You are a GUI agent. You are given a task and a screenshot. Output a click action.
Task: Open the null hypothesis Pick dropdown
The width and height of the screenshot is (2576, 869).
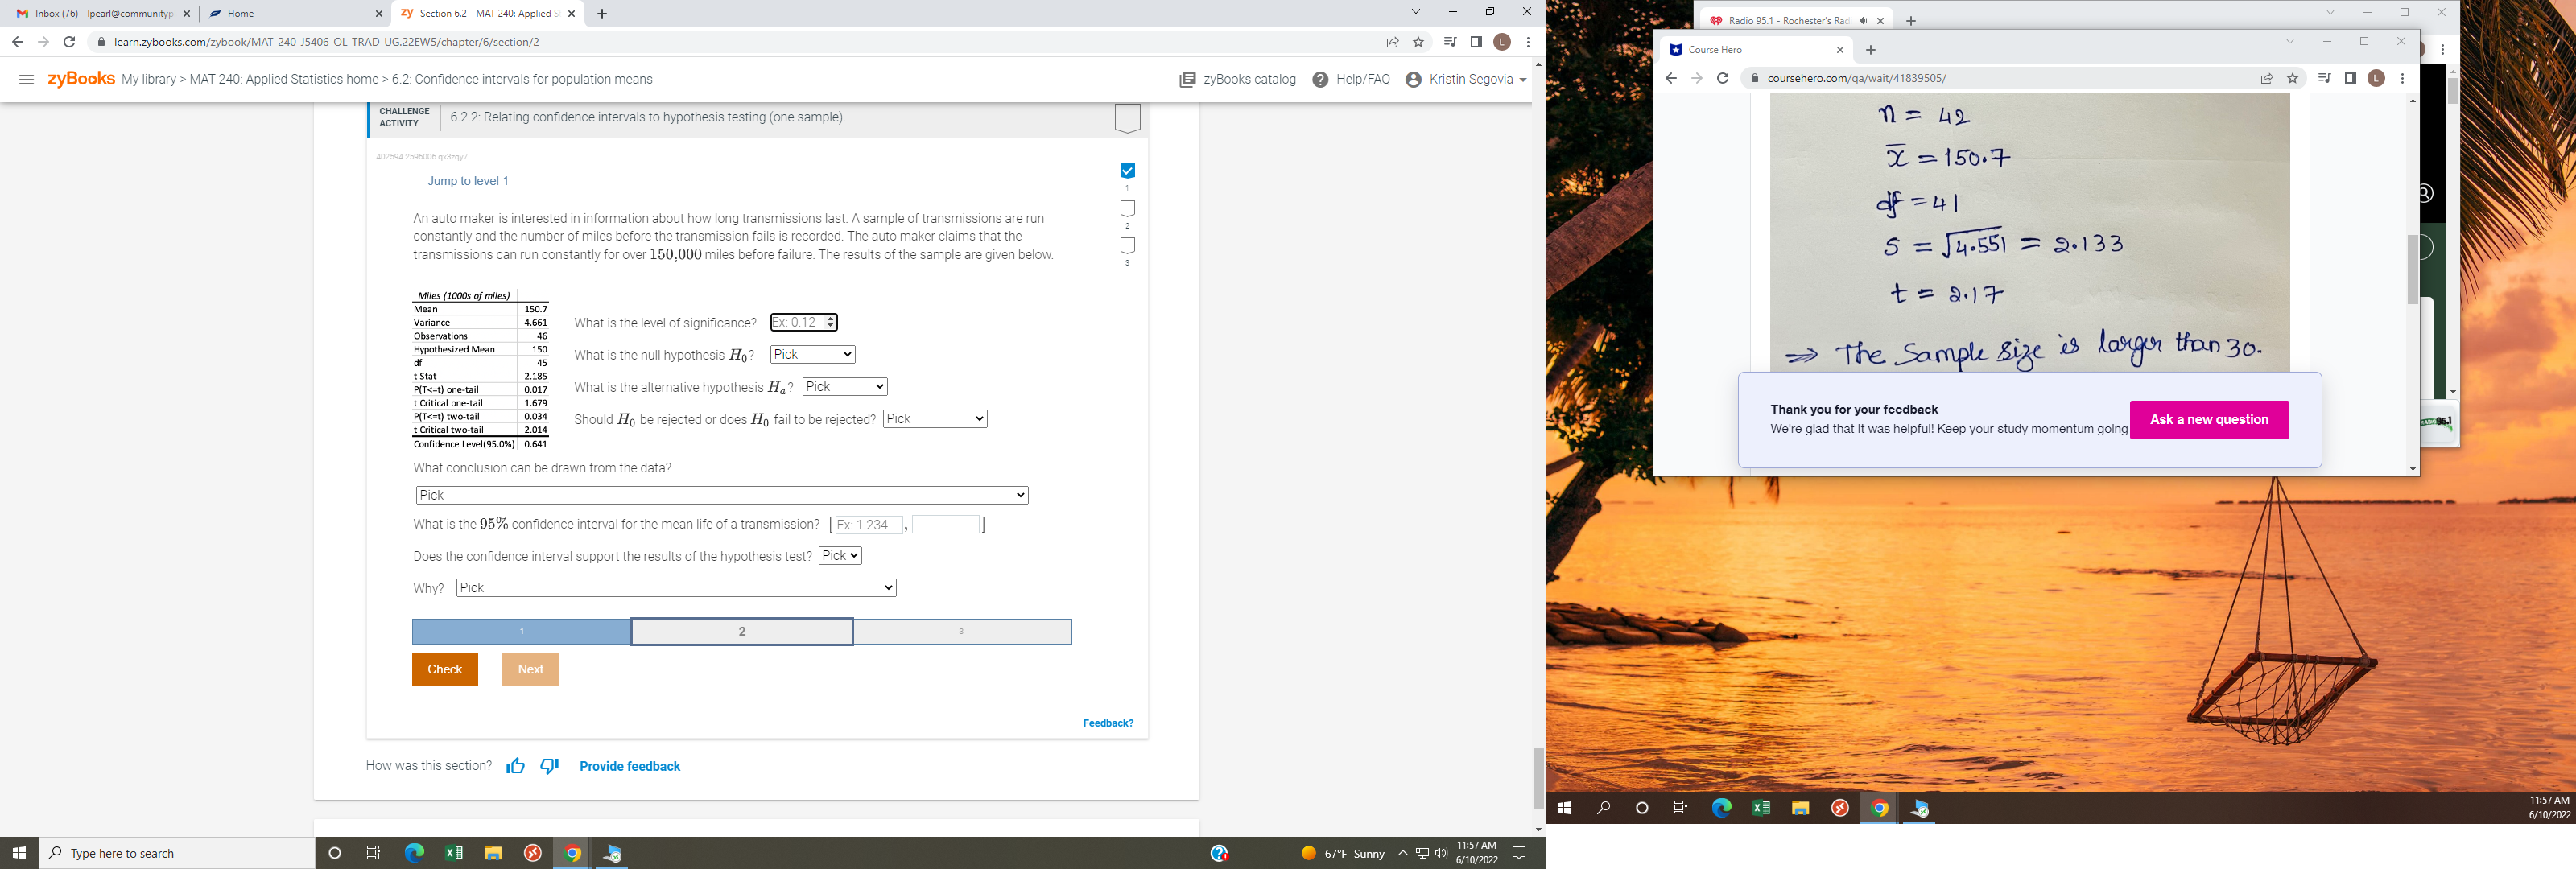812,354
